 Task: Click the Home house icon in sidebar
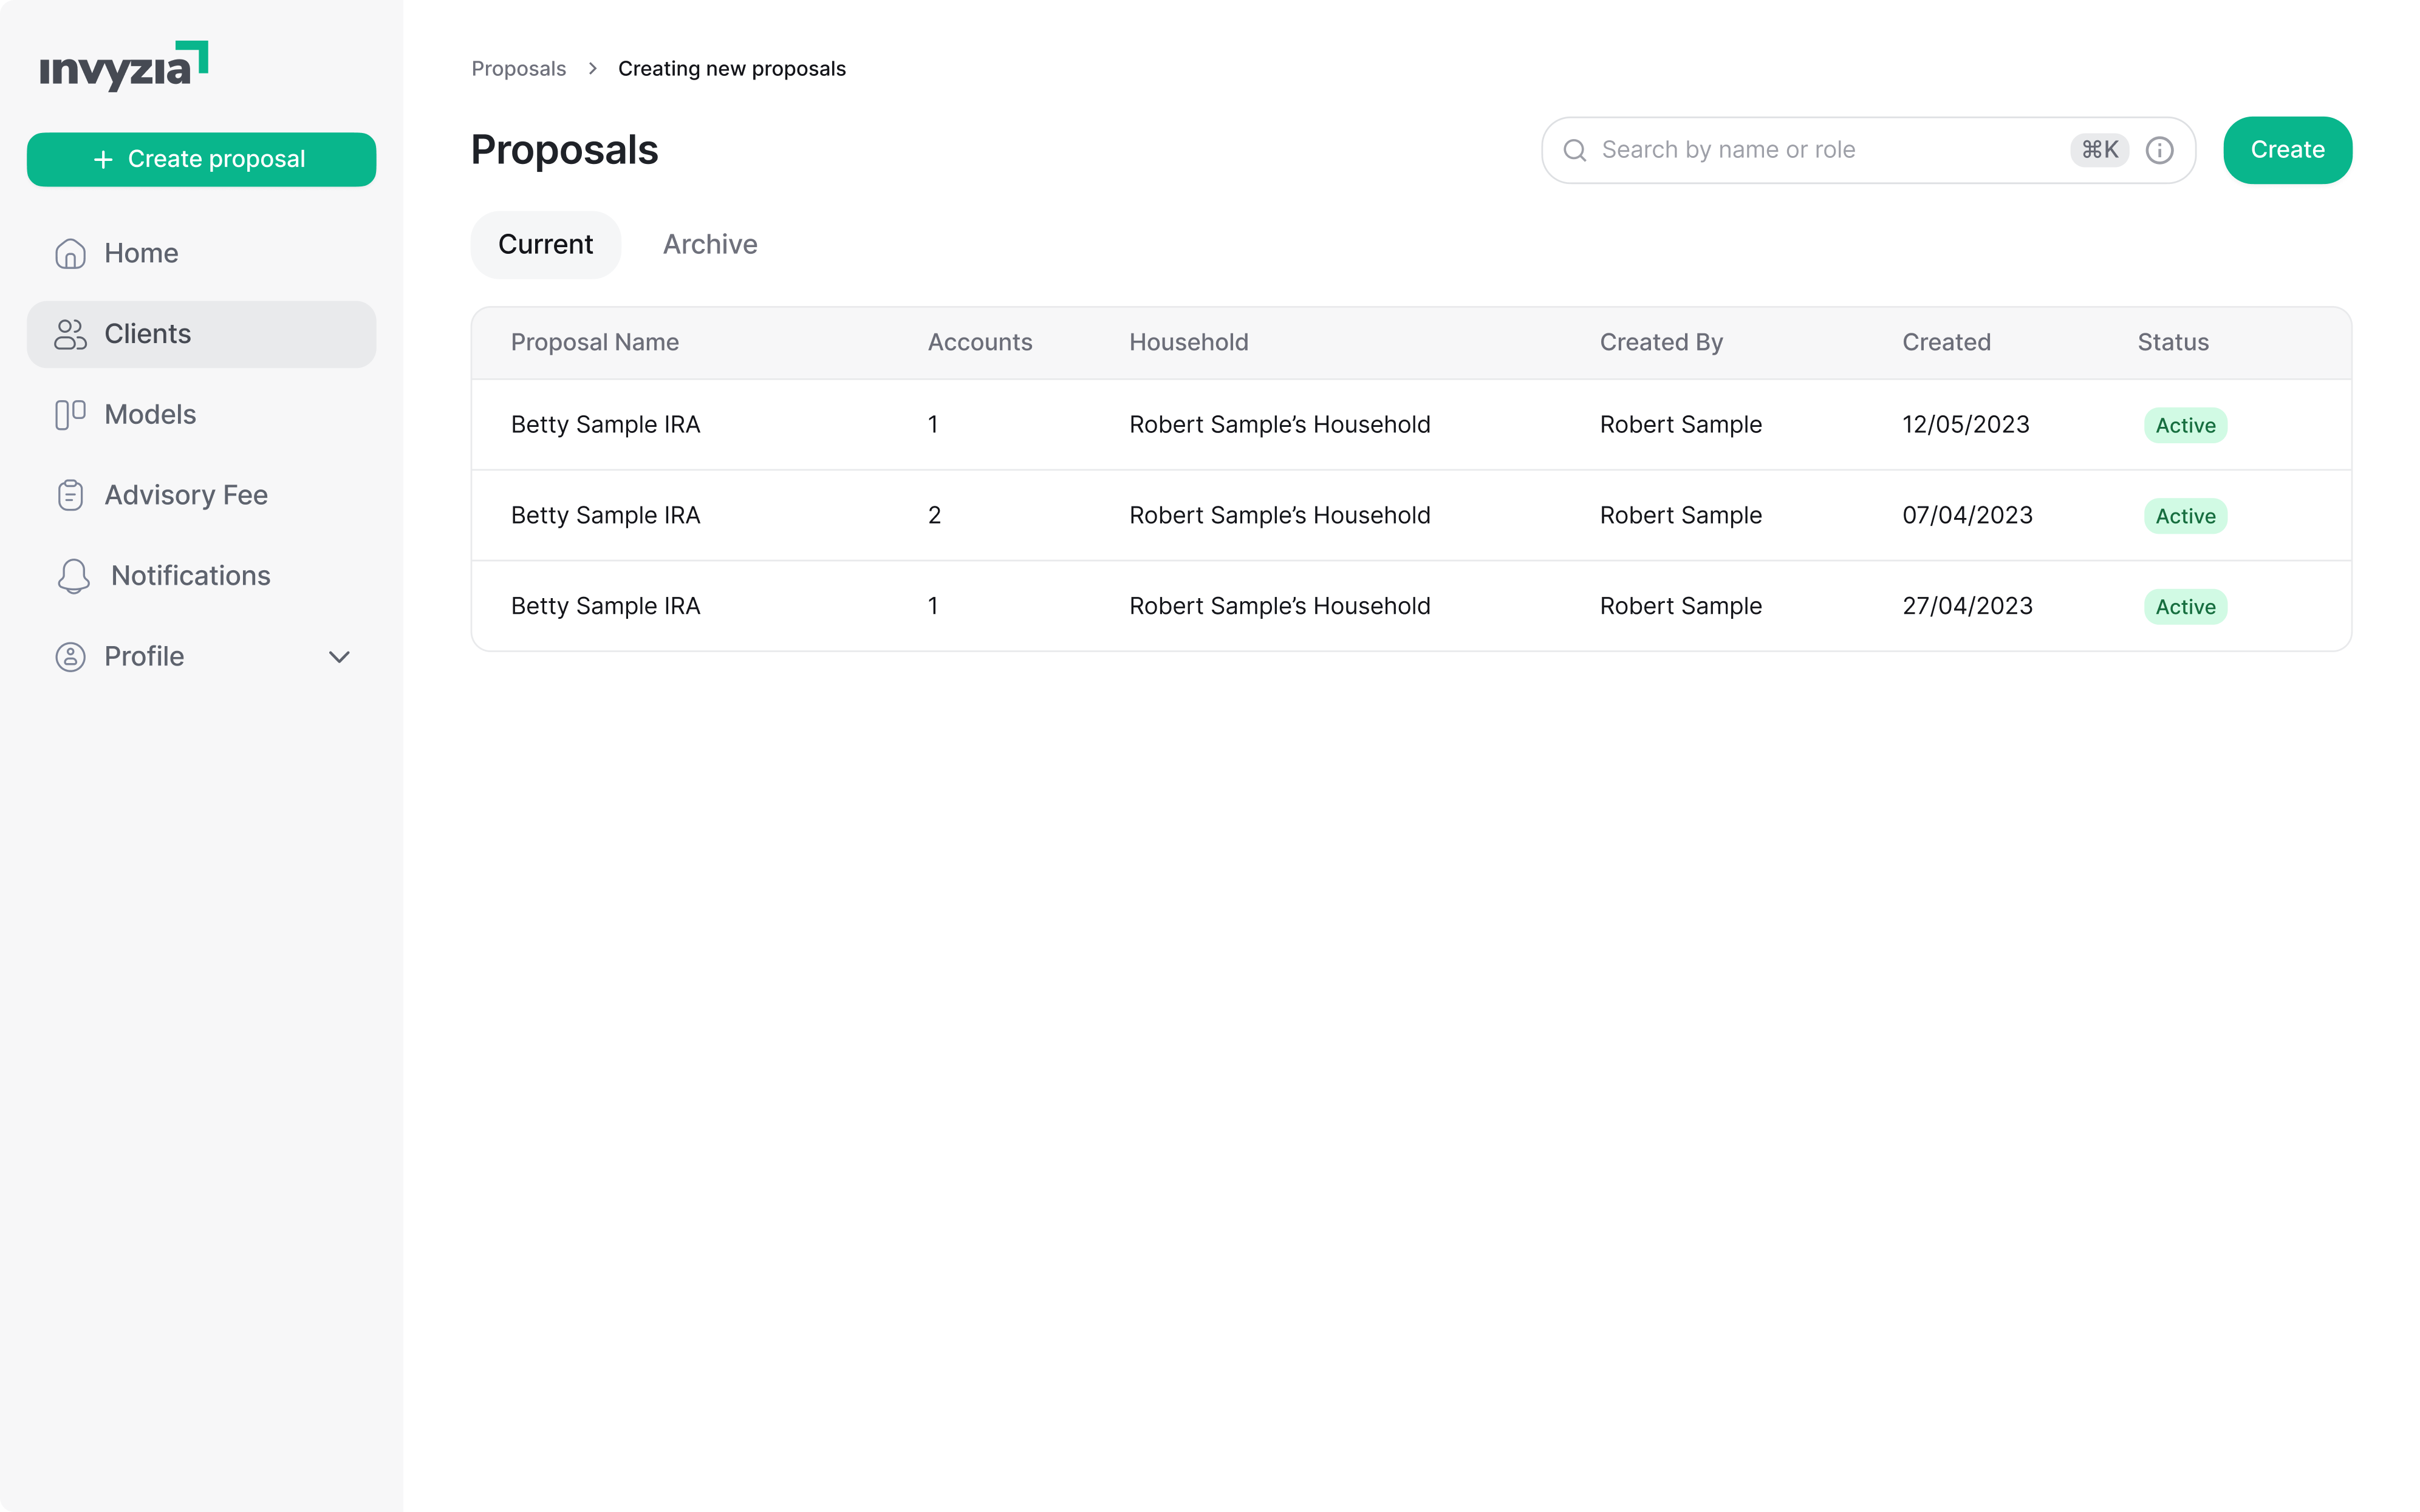coord(70,253)
